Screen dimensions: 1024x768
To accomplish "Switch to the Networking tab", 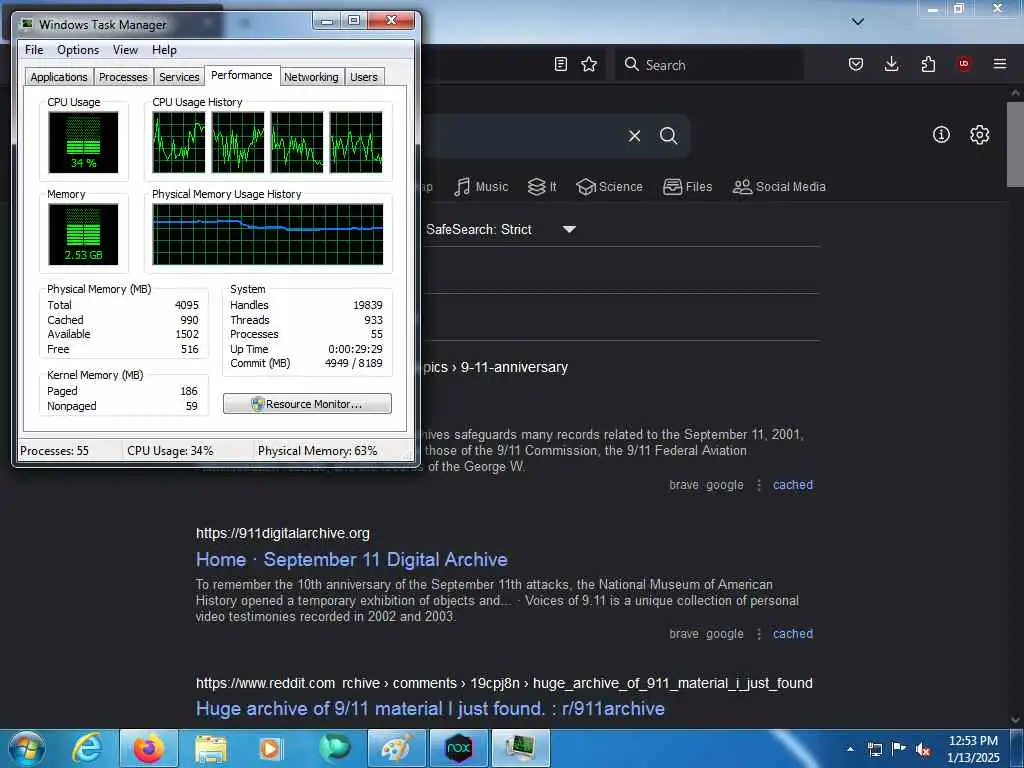I will click(x=311, y=76).
